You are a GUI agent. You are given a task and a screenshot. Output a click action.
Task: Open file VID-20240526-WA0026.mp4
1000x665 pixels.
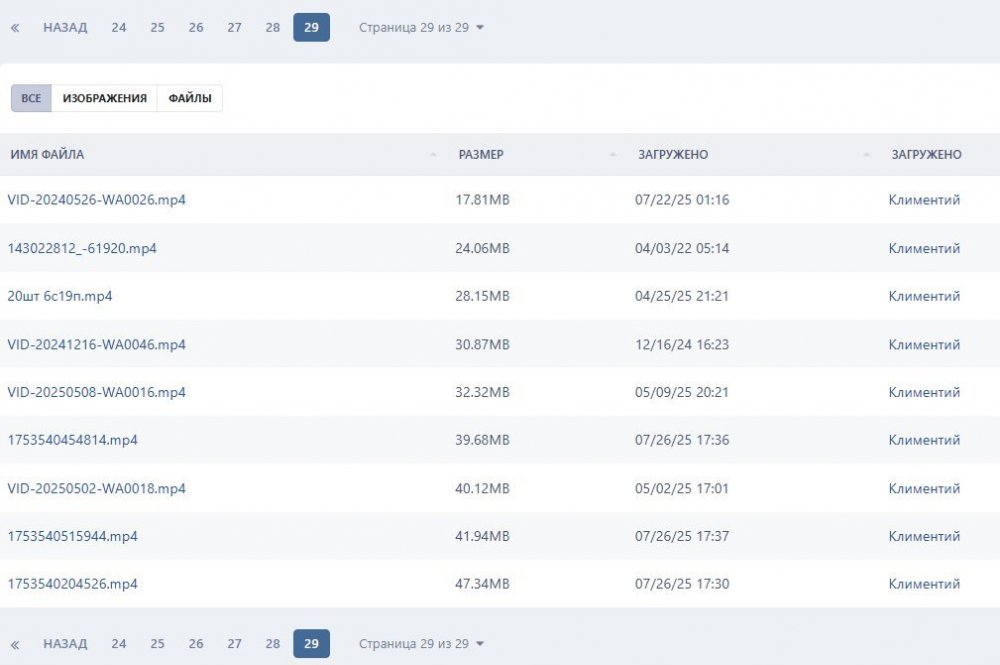[97, 200]
